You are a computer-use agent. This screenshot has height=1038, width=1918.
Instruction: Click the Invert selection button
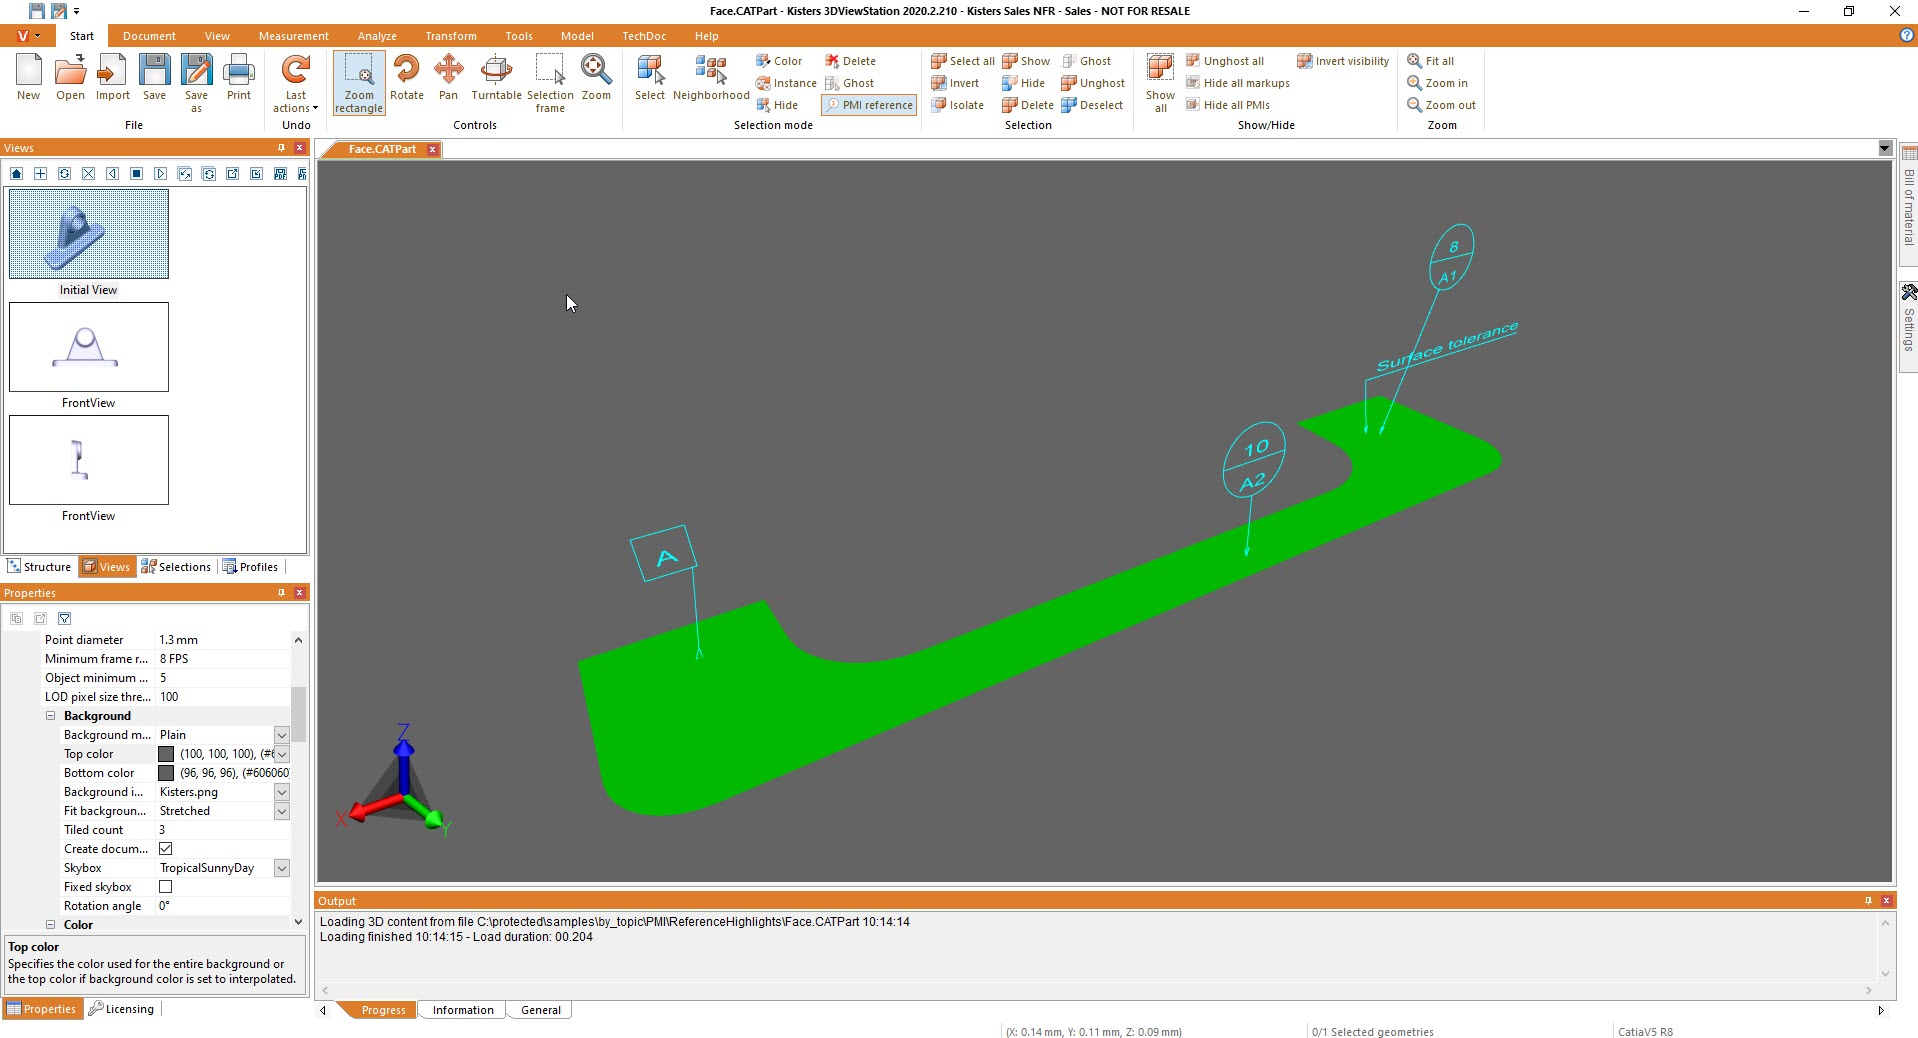[x=955, y=83]
